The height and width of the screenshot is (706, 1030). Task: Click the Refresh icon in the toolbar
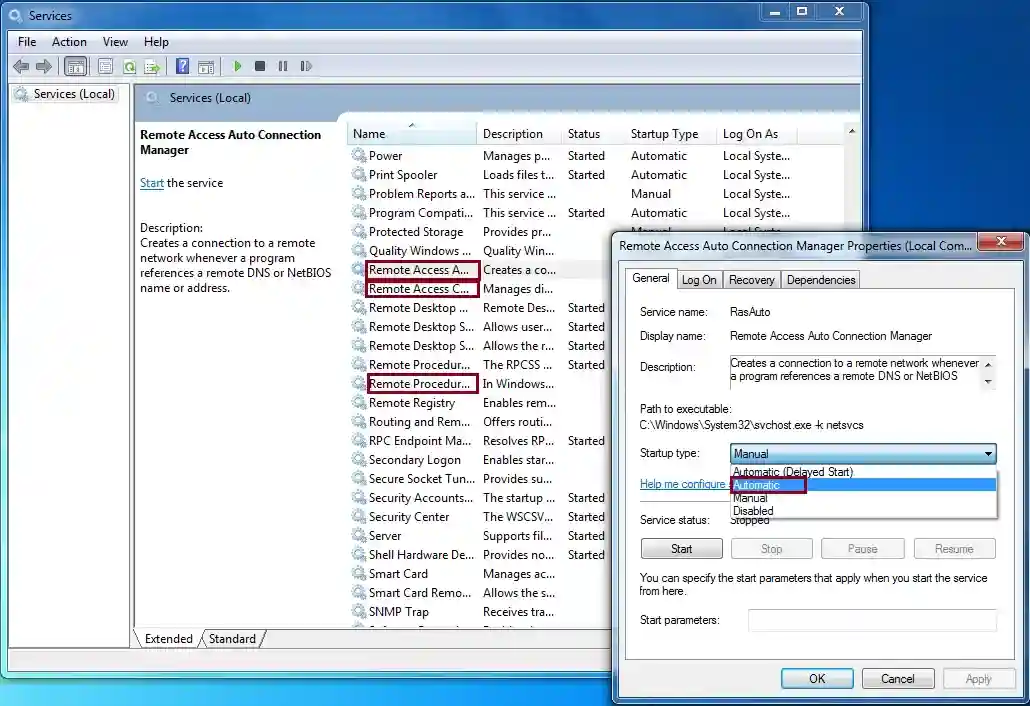tap(129, 66)
